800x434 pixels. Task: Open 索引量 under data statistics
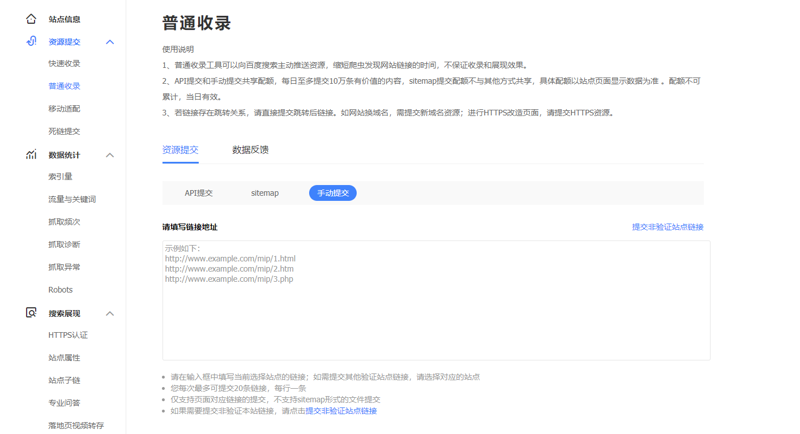coord(60,177)
